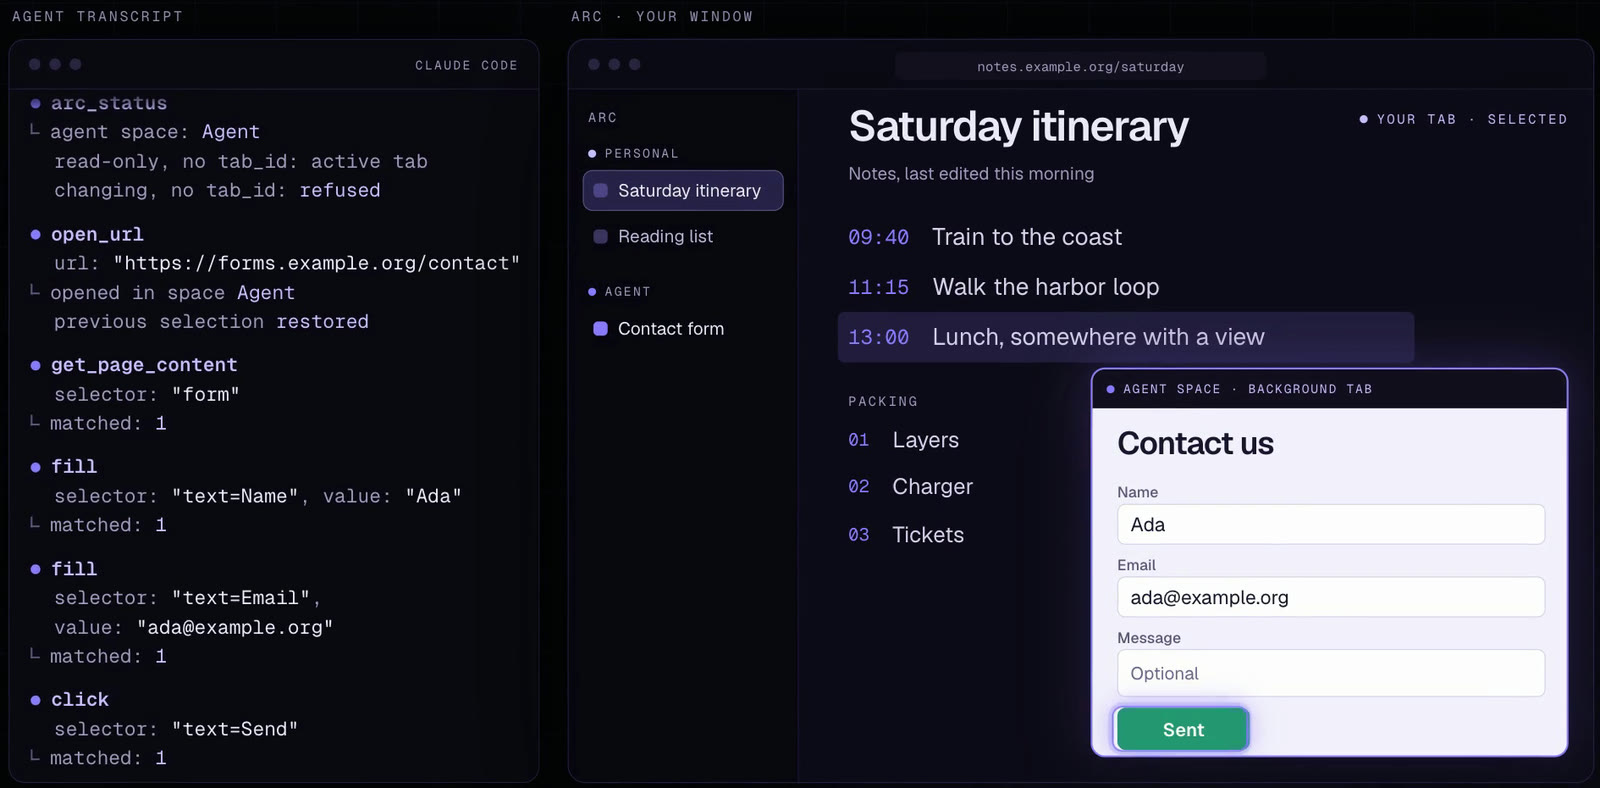Click the Email field with ada@example.org
Screen dimensions: 1600x788
(x=1330, y=597)
